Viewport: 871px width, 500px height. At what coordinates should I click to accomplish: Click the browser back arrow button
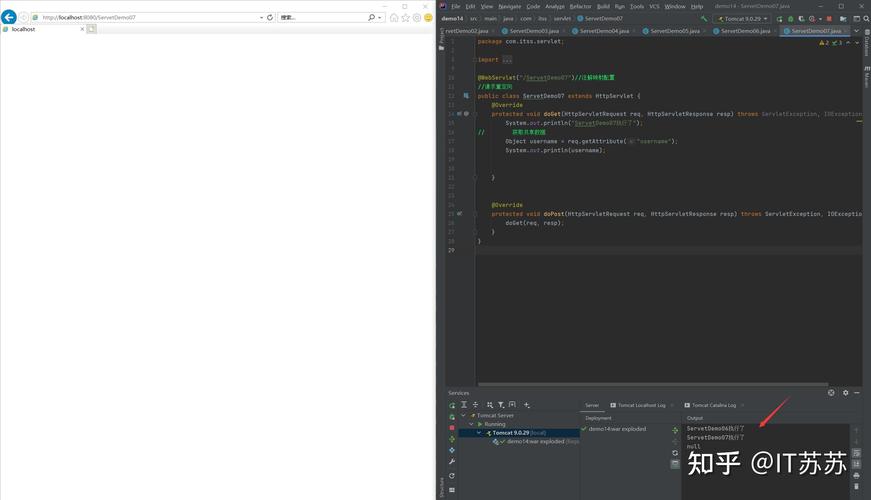9,17
